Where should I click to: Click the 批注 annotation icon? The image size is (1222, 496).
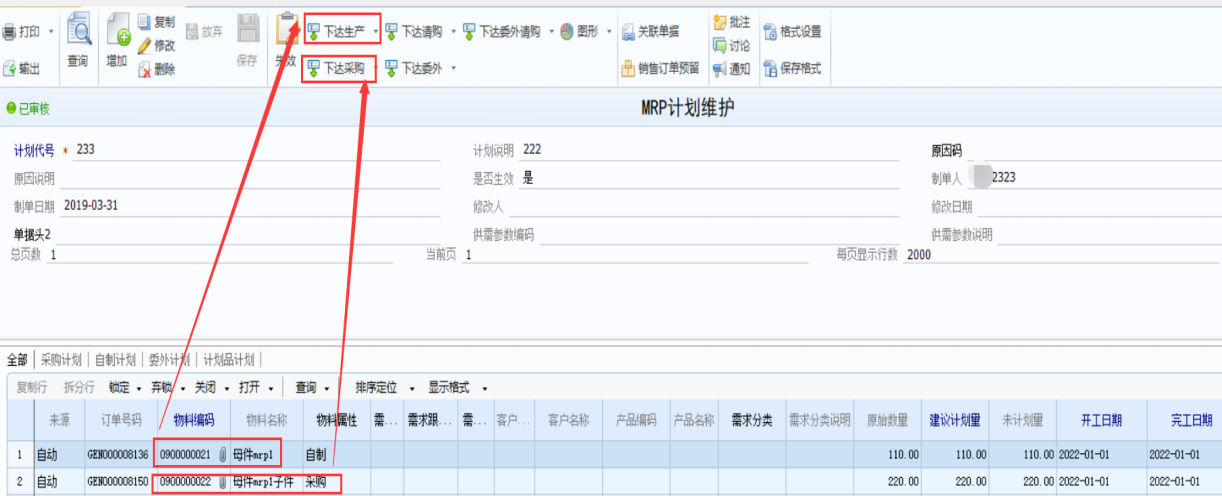click(719, 21)
